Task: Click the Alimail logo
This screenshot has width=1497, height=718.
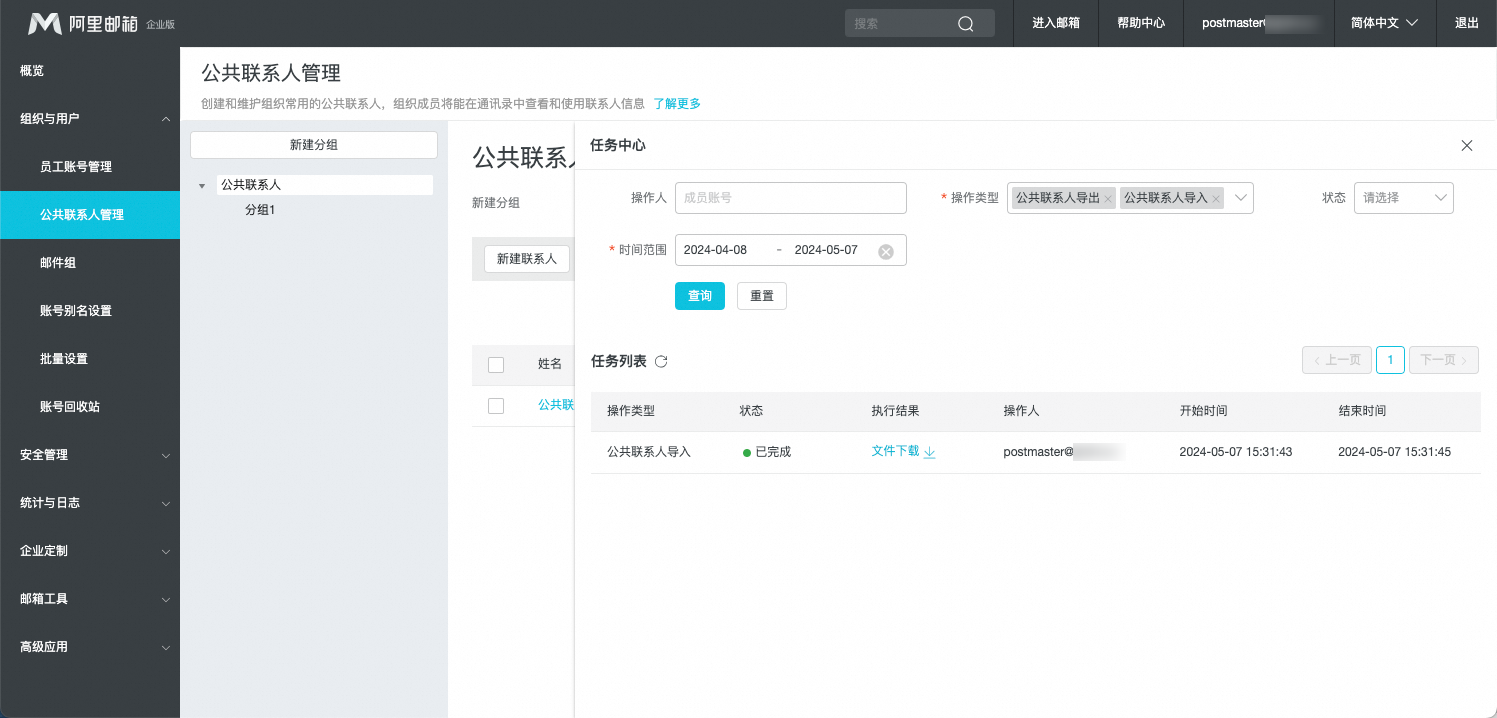Action: point(83,23)
